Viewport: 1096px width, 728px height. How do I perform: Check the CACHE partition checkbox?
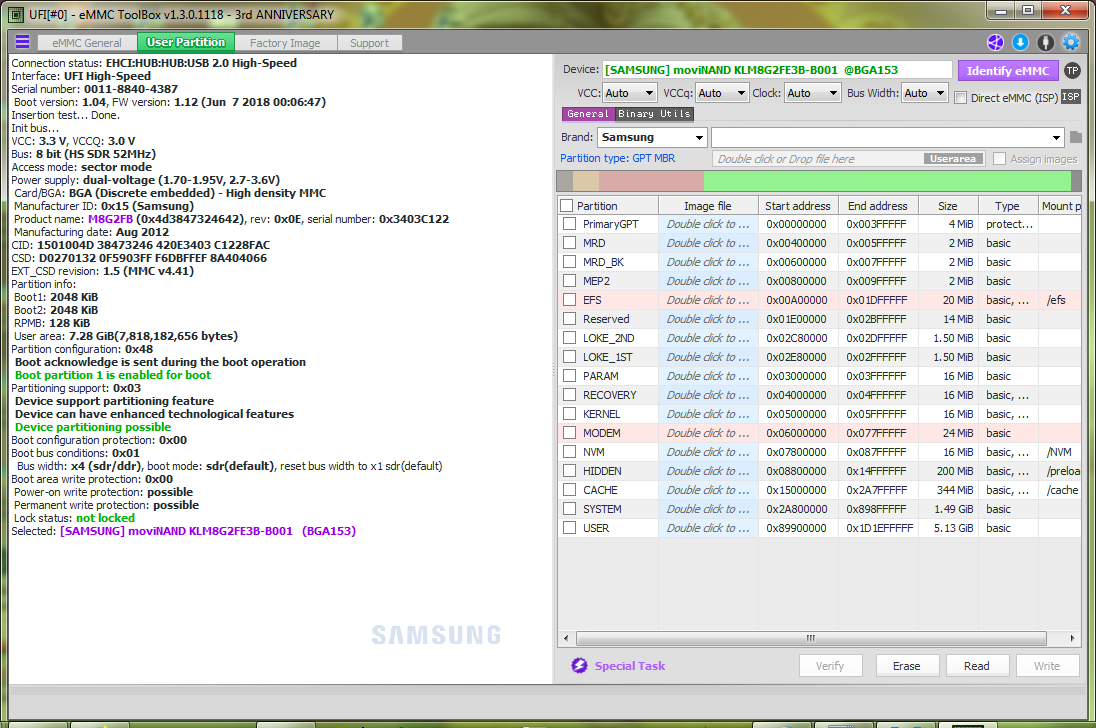(570, 490)
